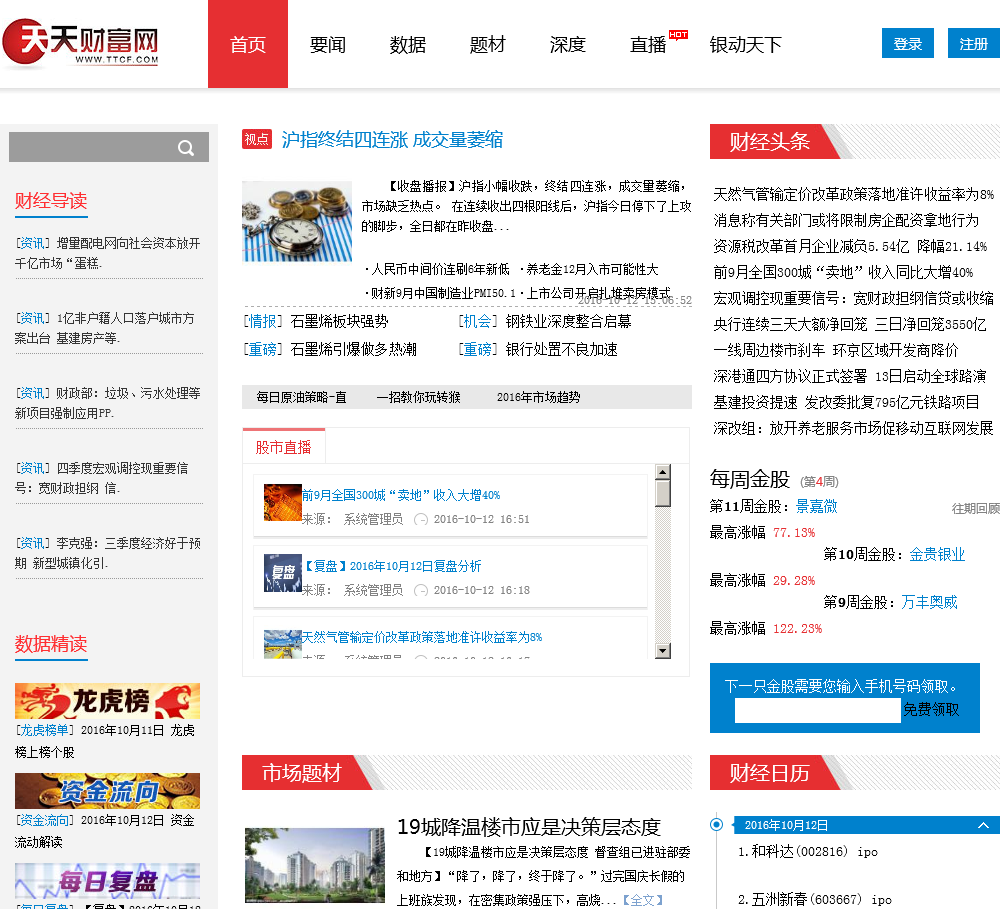Open the 题材 navigation item
This screenshot has height=909, width=1000.
[488, 45]
